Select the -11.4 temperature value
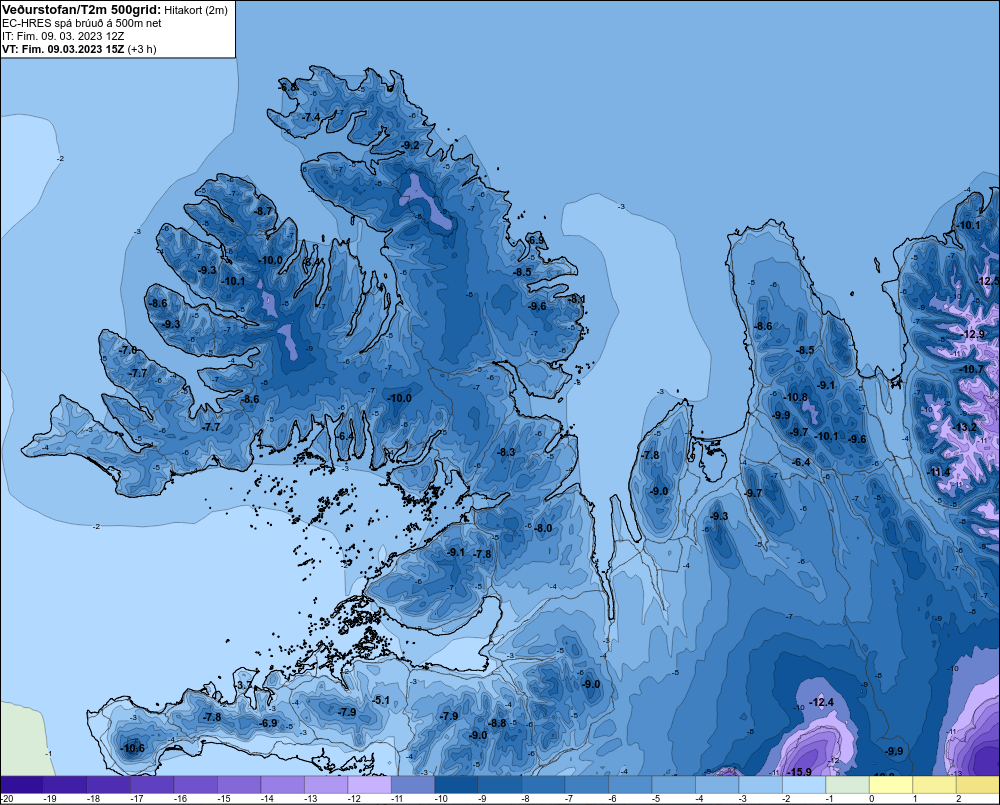Viewport: 1000px width, 805px height. (x=938, y=472)
